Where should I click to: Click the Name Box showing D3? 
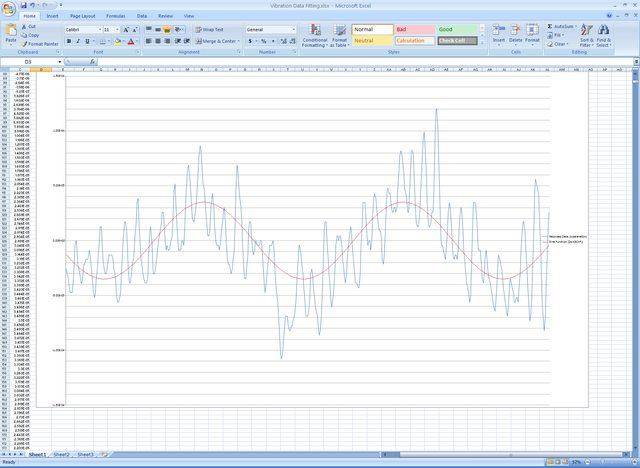coord(28,62)
